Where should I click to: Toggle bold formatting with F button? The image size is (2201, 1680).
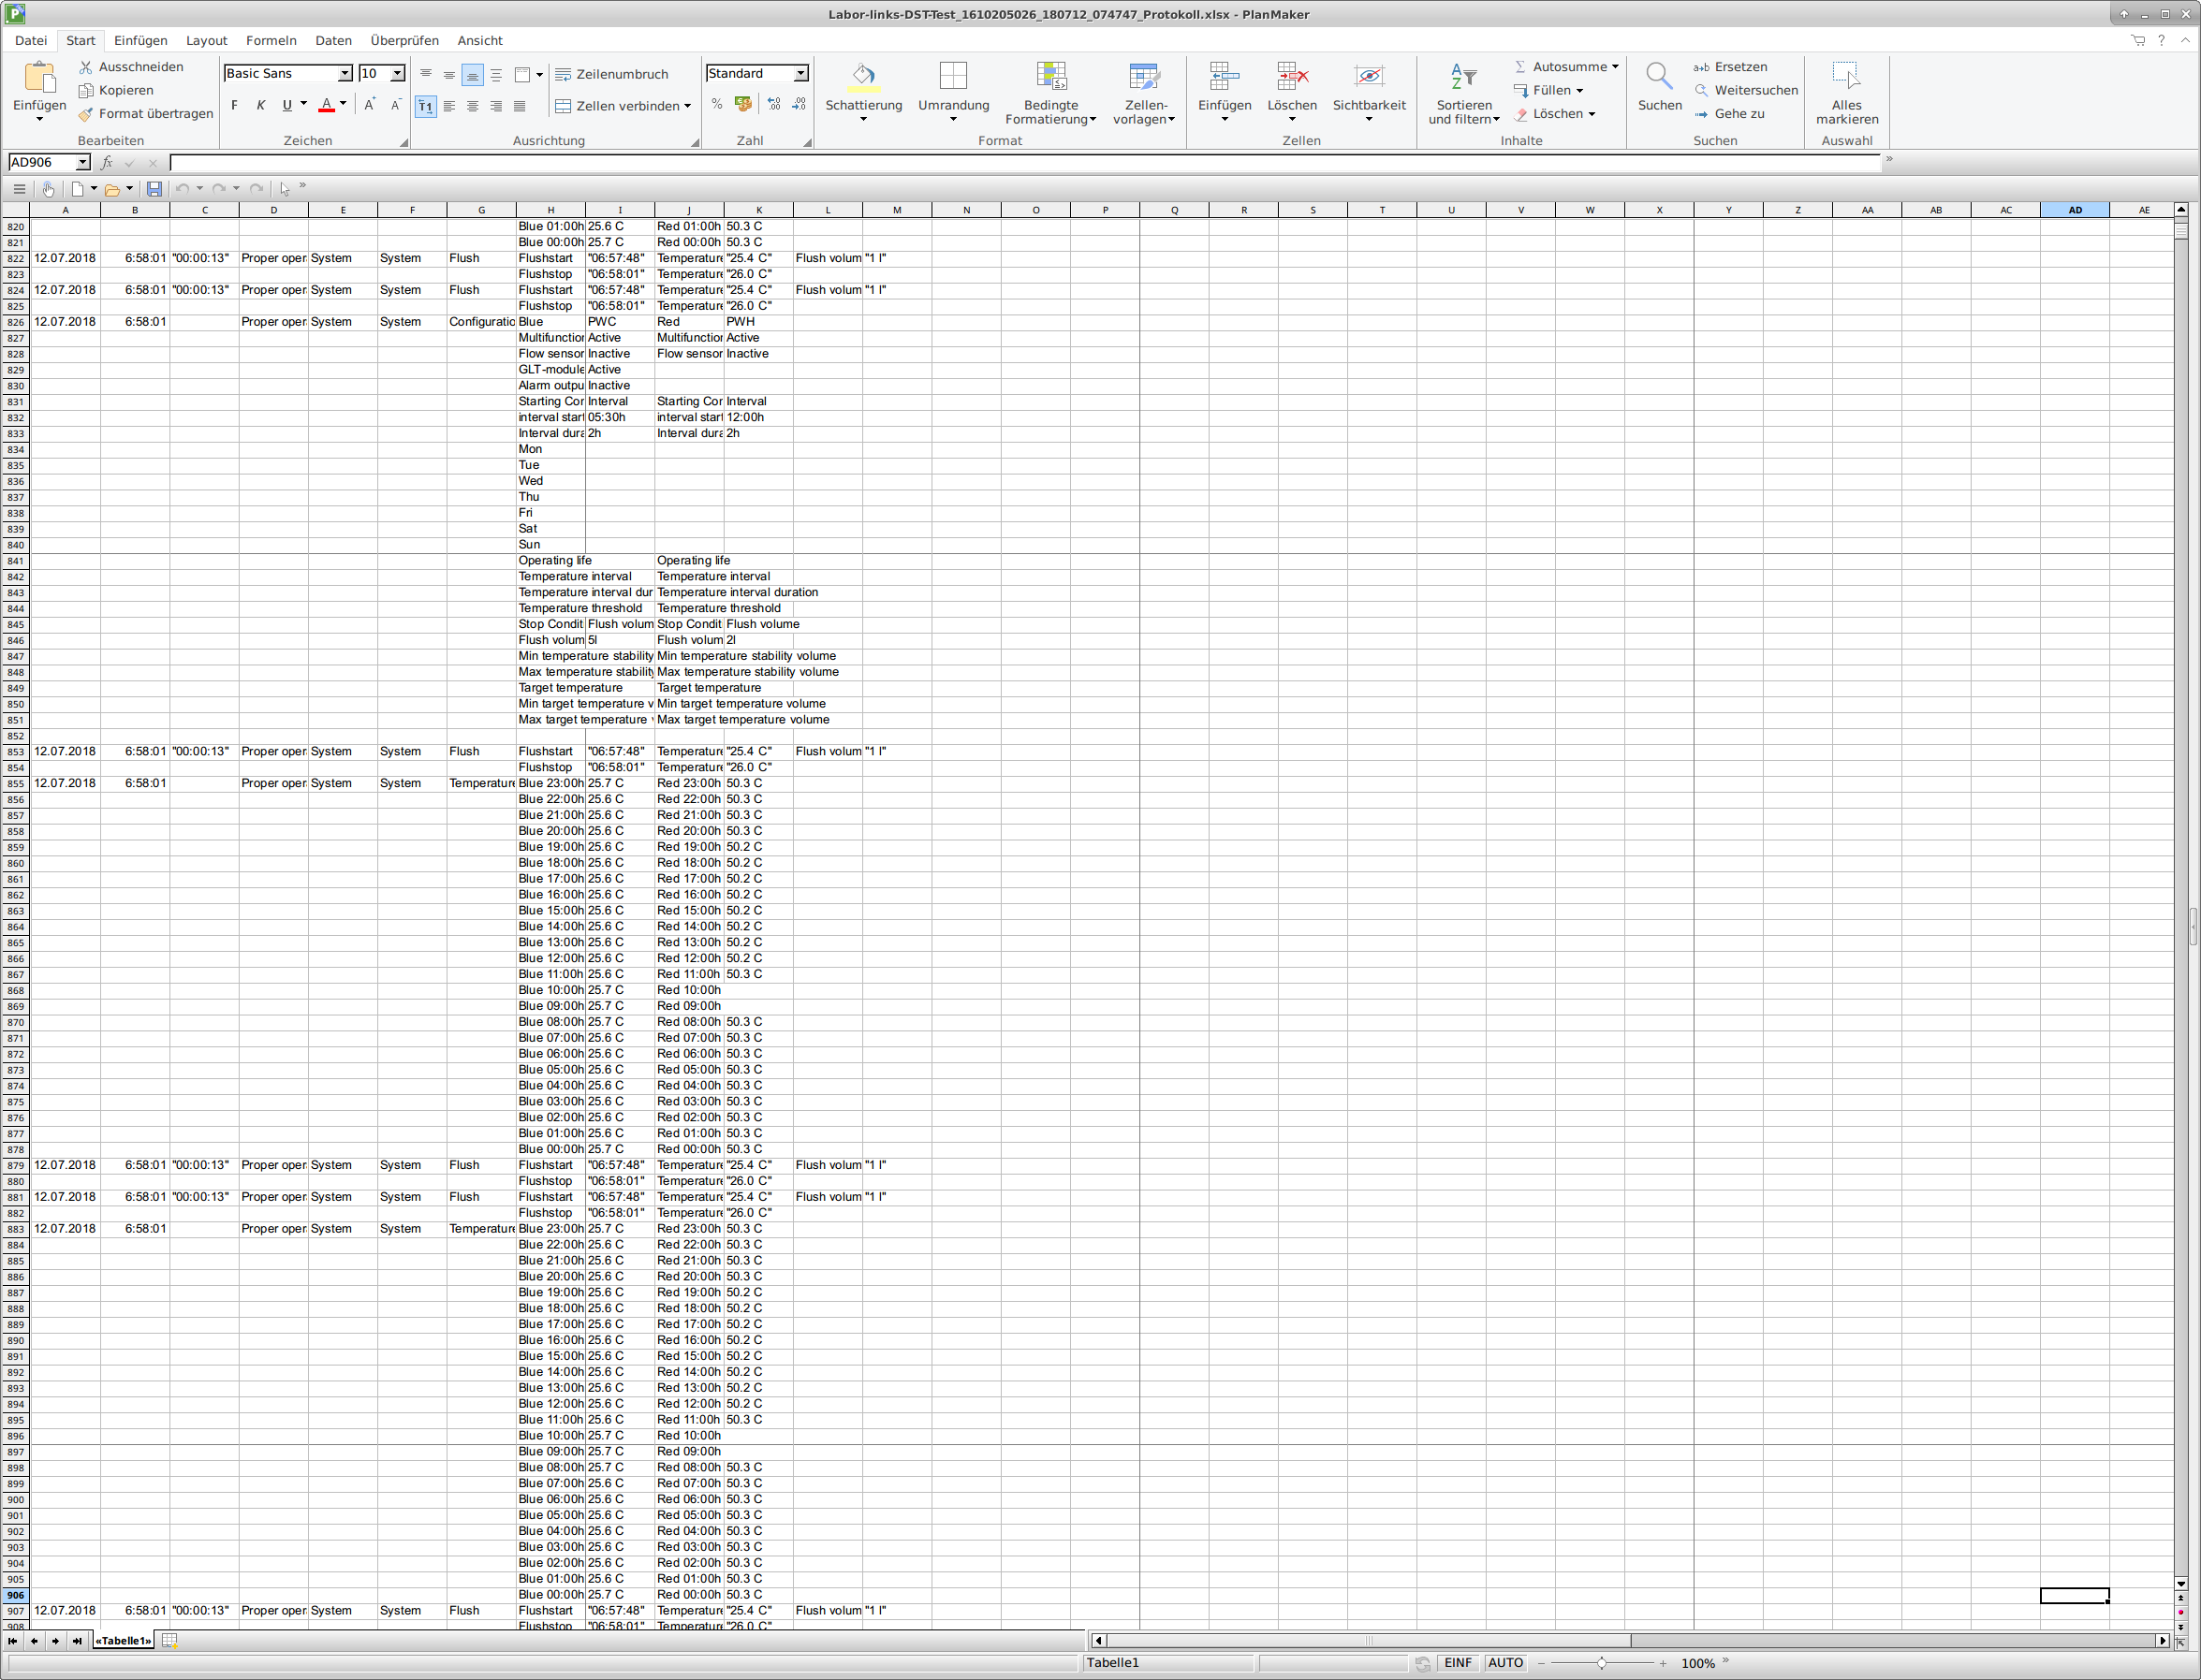235,105
